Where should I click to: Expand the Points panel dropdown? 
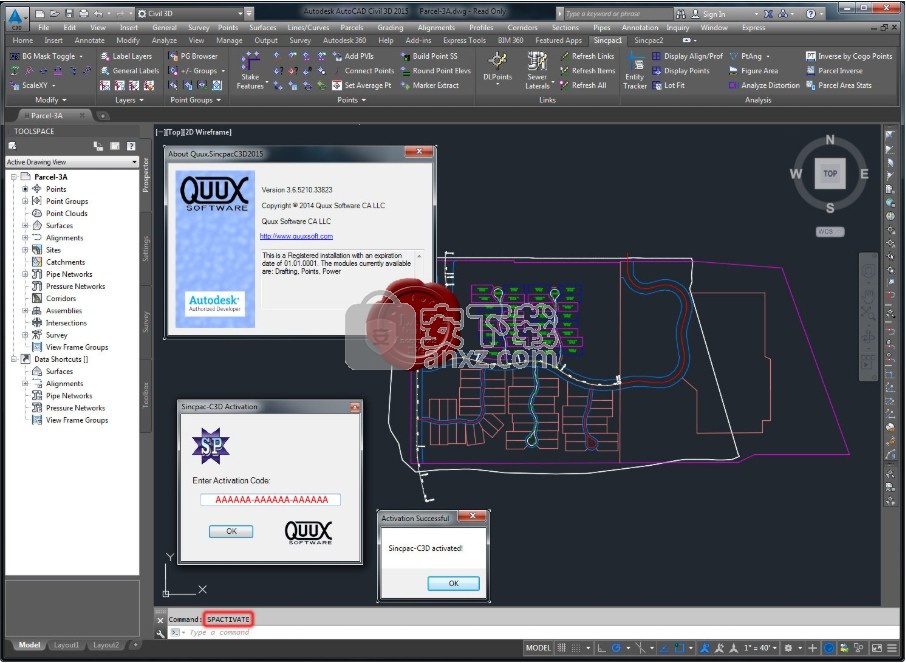coord(351,100)
